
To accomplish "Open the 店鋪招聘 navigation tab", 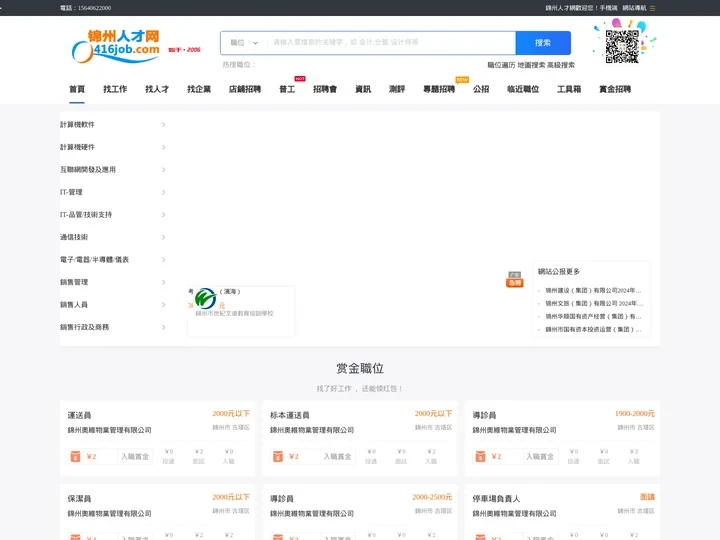I will point(245,89).
